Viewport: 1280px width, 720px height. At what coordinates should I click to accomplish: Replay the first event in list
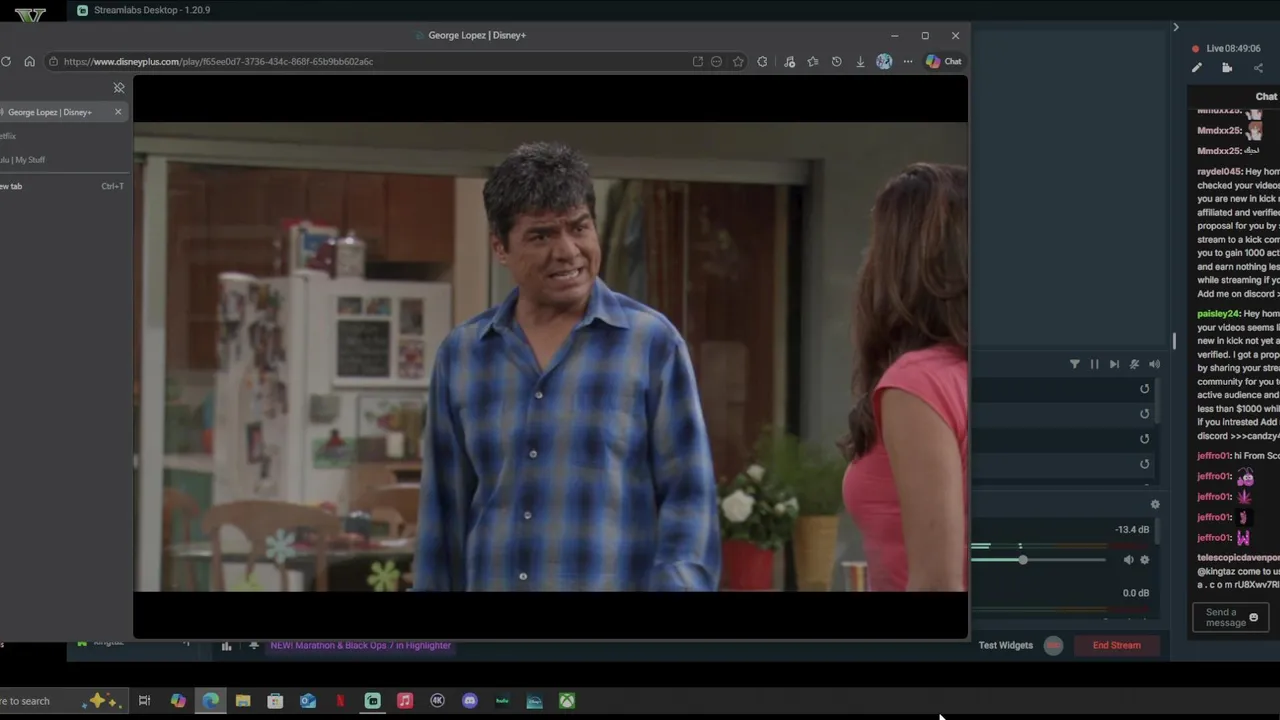[x=1145, y=389]
